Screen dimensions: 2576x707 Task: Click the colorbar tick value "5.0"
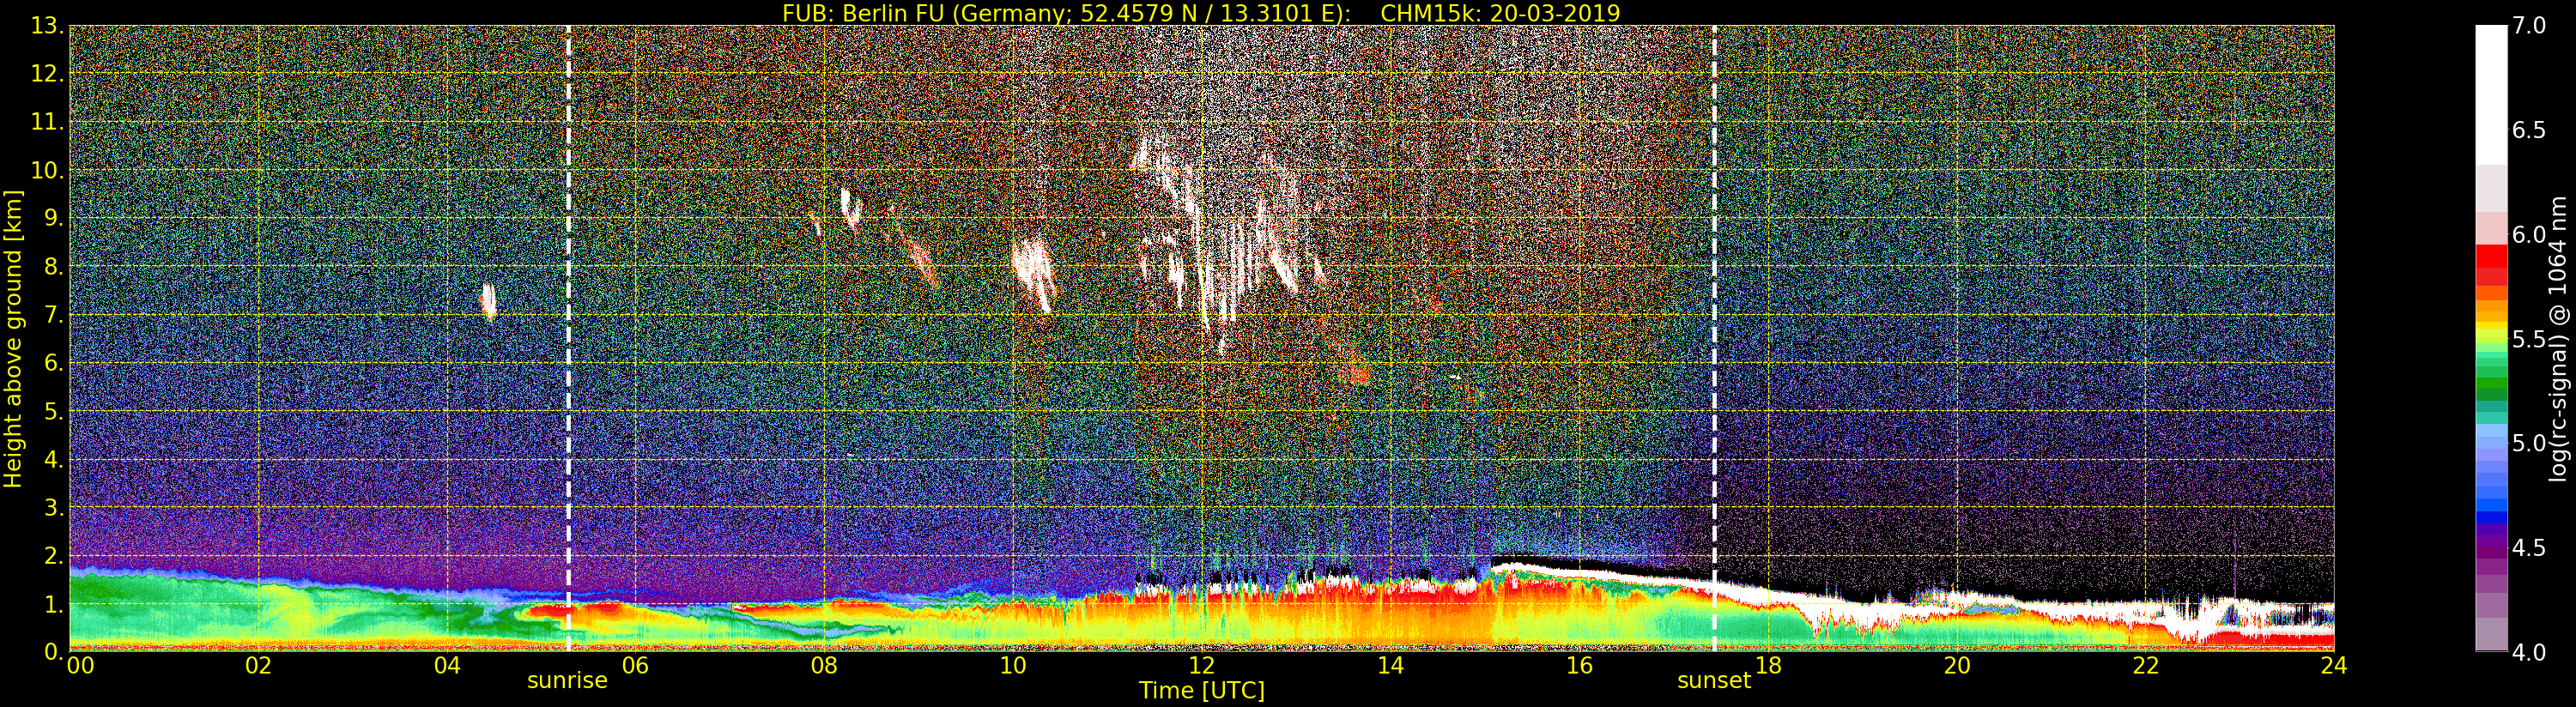click(2528, 443)
